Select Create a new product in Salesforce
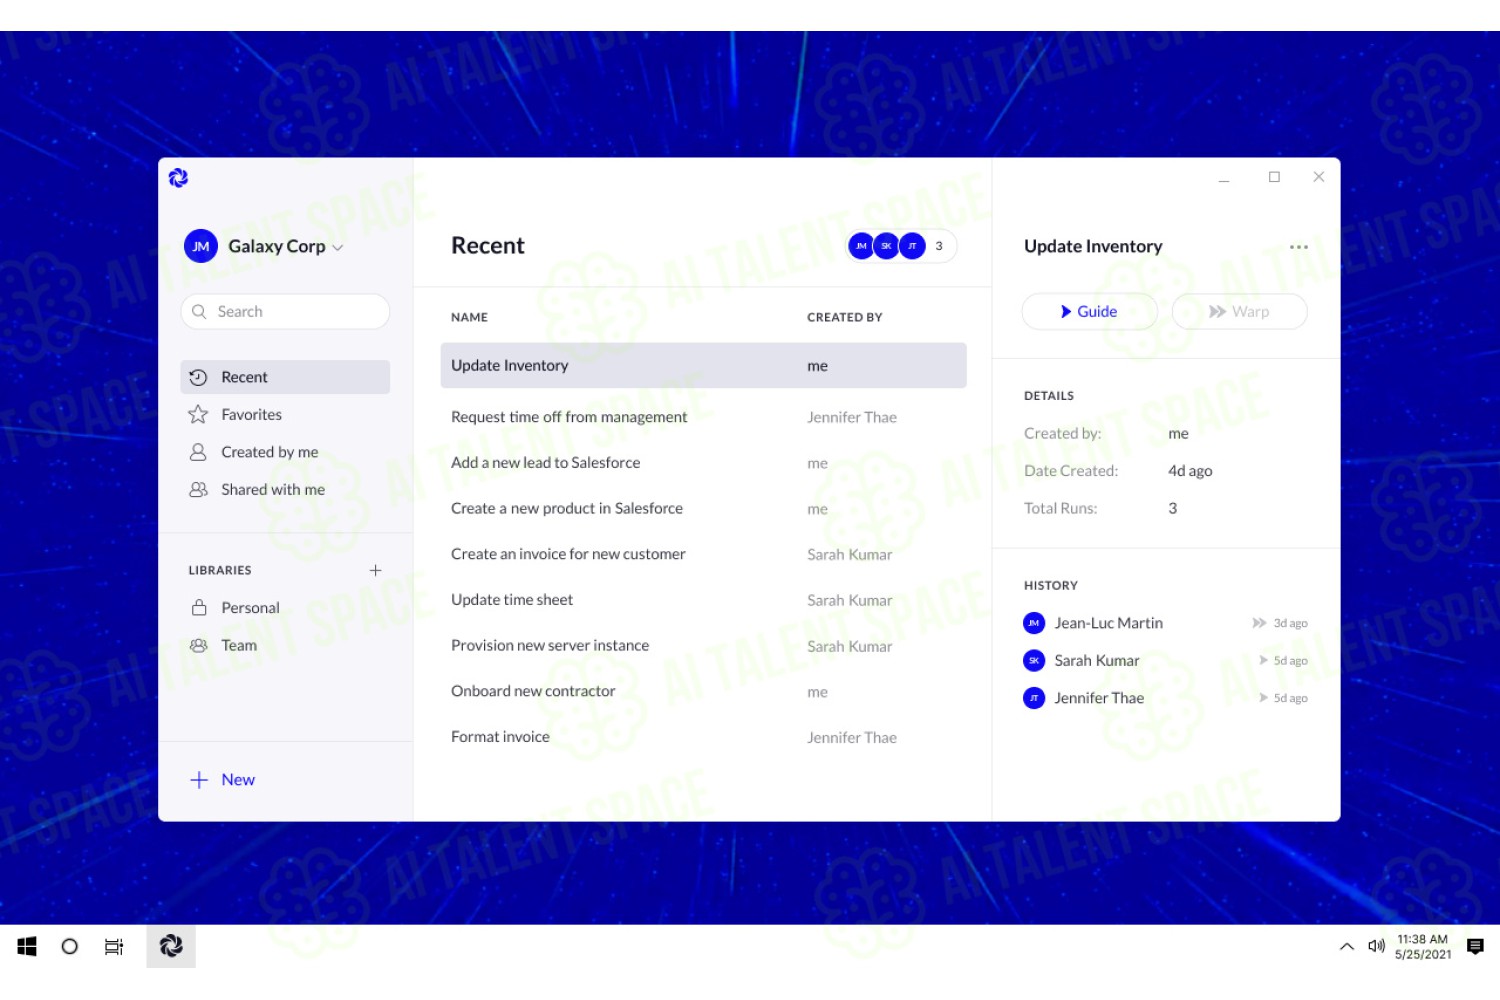This screenshot has height=1000, width=1500. point(703,508)
